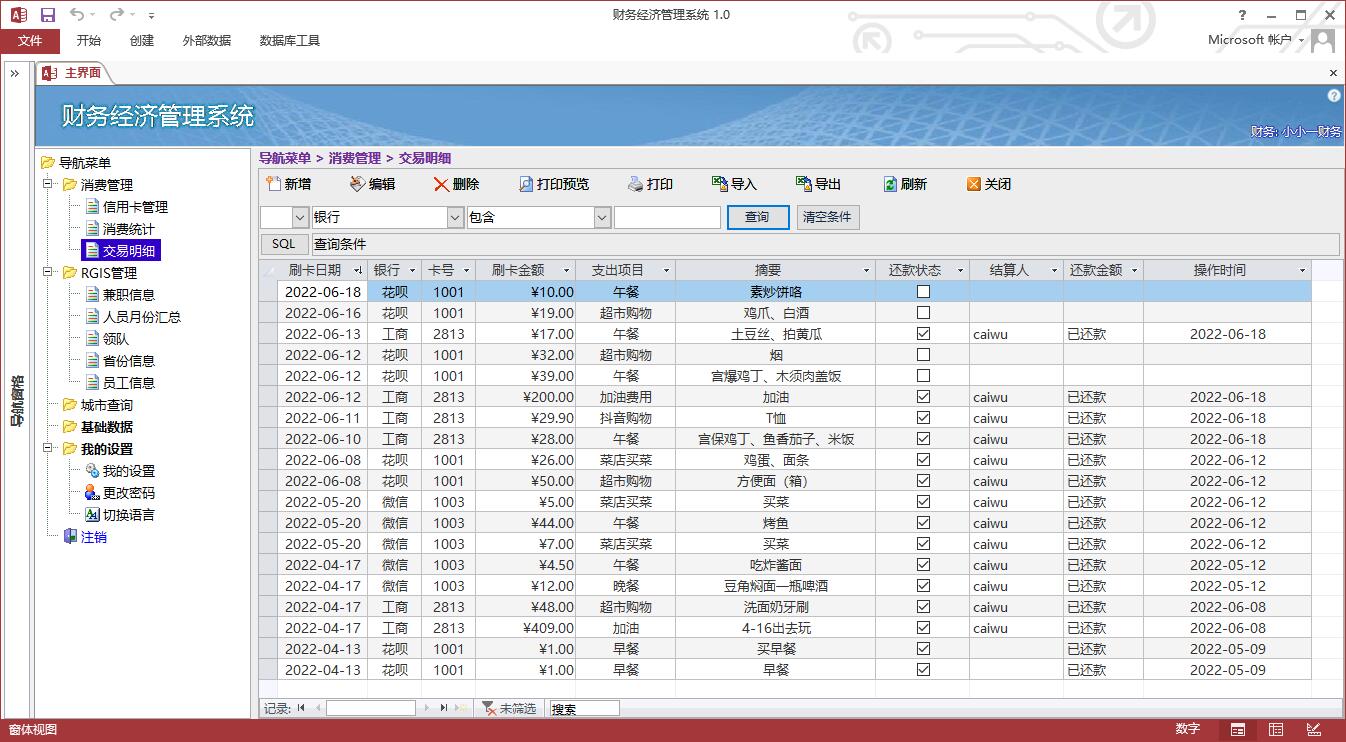The width and height of the screenshot is (1346, 742).
Task: Collapse the RGIS管理 tree node
Action: pos(48,273)
